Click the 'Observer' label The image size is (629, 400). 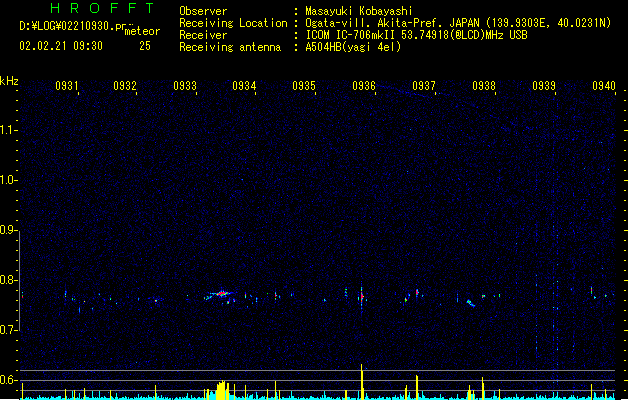[203, 11]
